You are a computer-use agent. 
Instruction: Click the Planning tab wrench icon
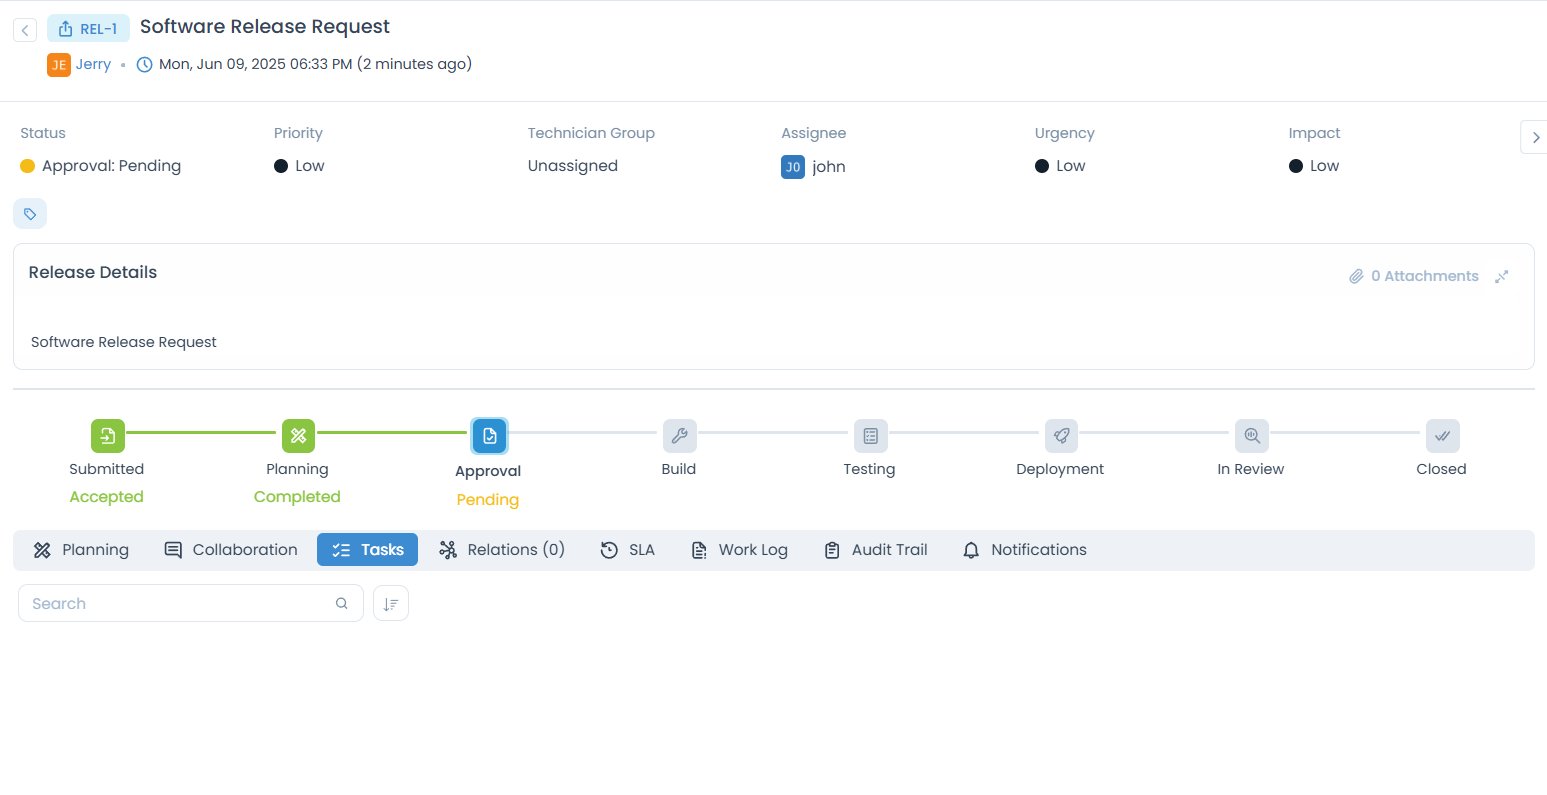pyautogui.click(x=41, y=549)
